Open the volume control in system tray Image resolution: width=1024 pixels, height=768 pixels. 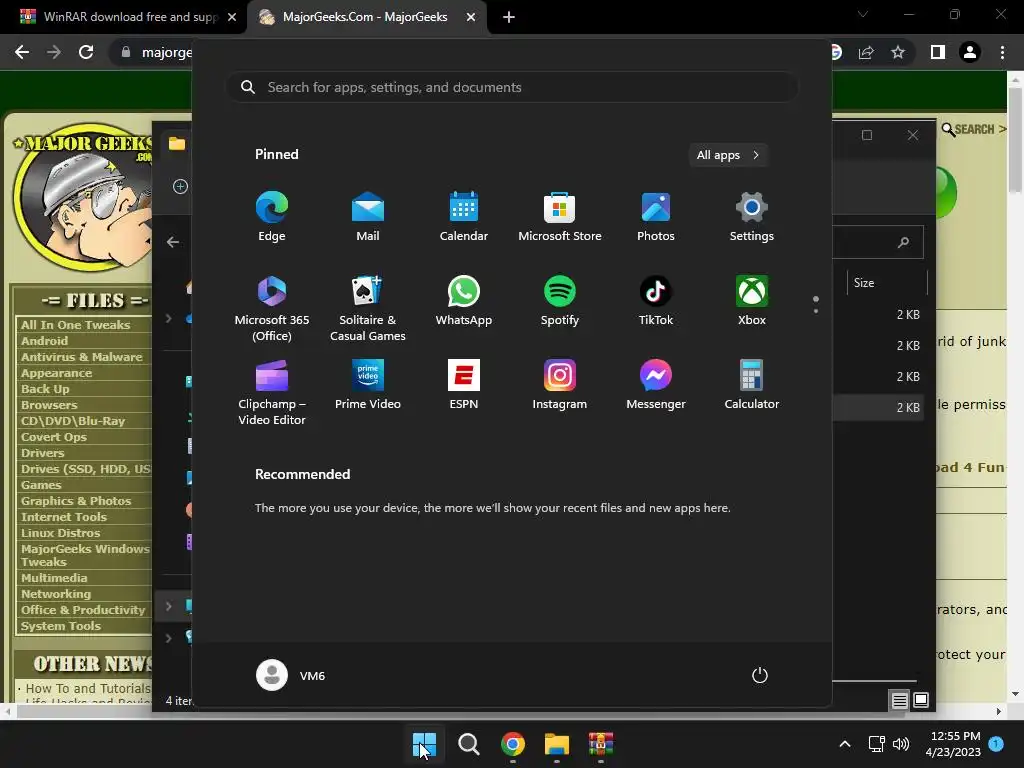coord(901,744)
